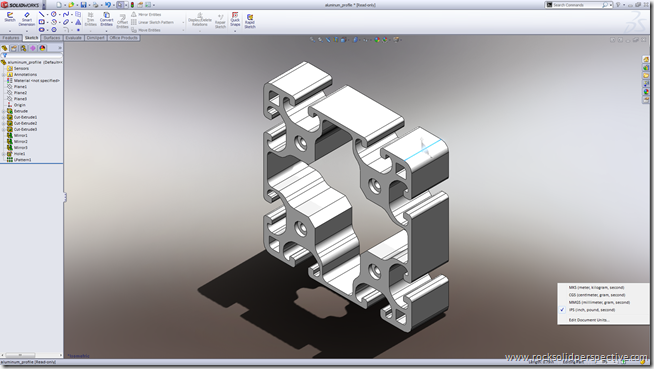The image size is (654, 369).
Task: Open Display/Delete Relations tool
Action: 200,20
